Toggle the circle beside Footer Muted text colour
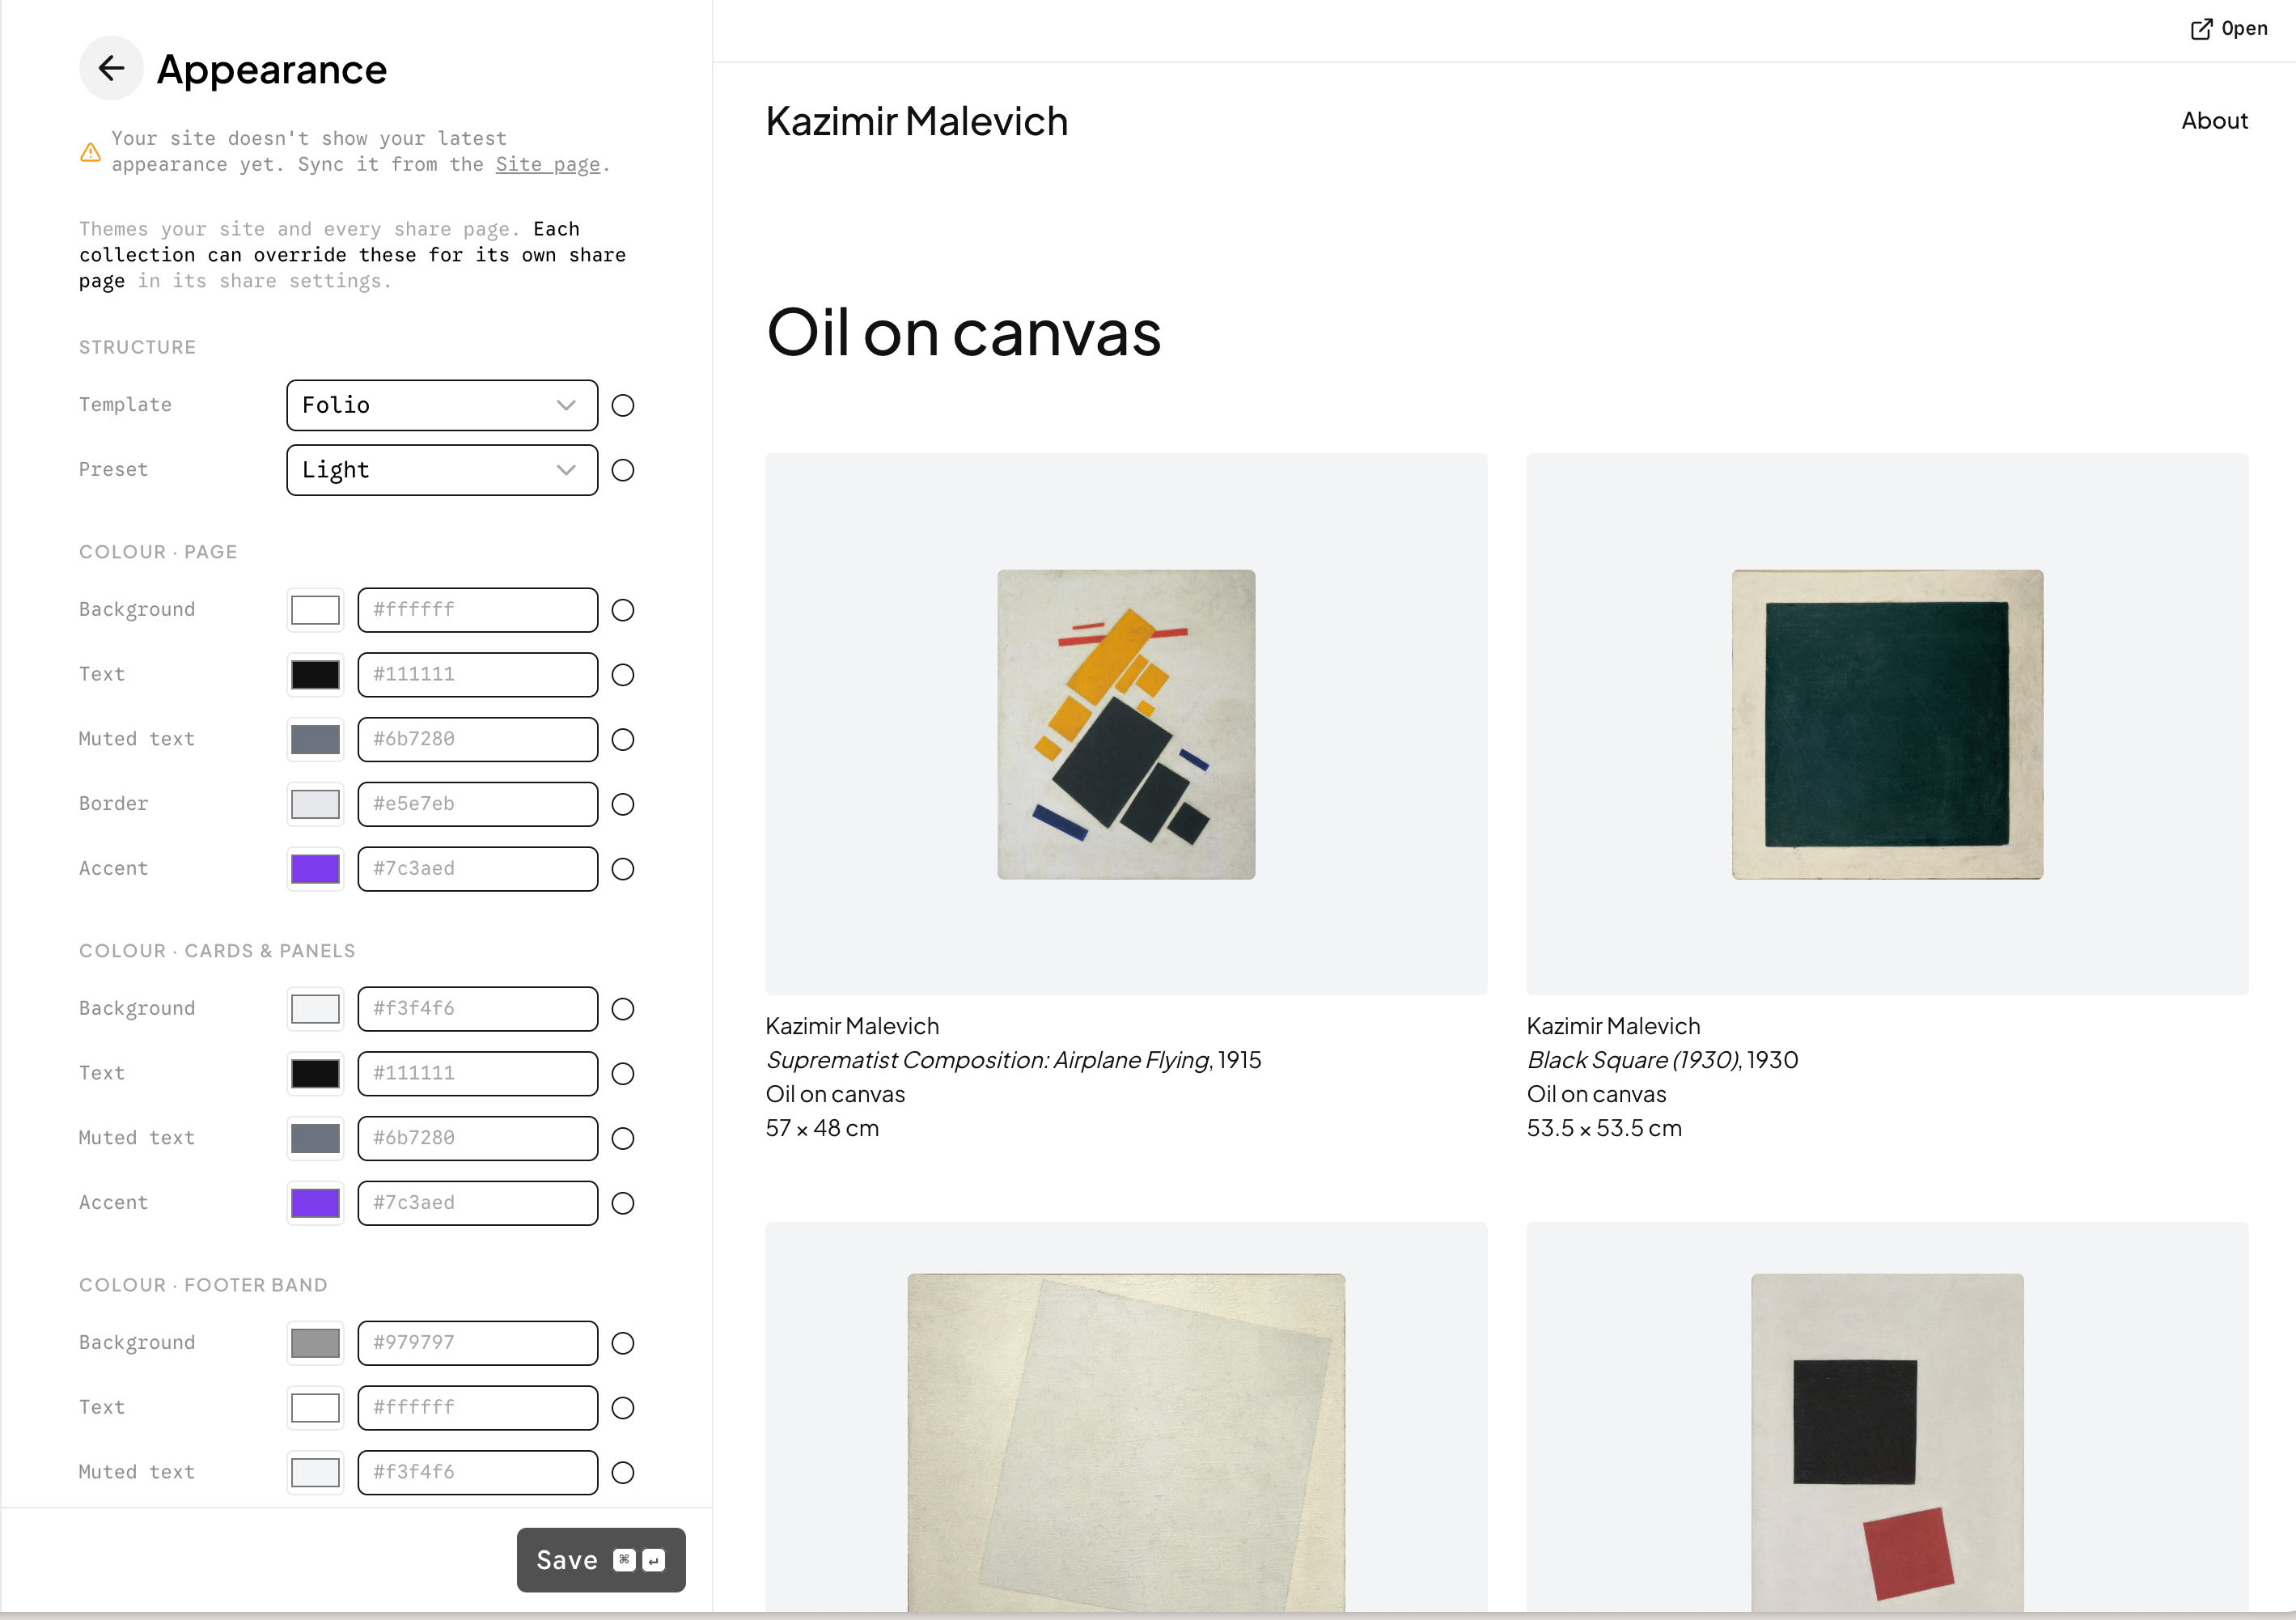Viewport: 2296px width, 1620px height. (623, 1473)
